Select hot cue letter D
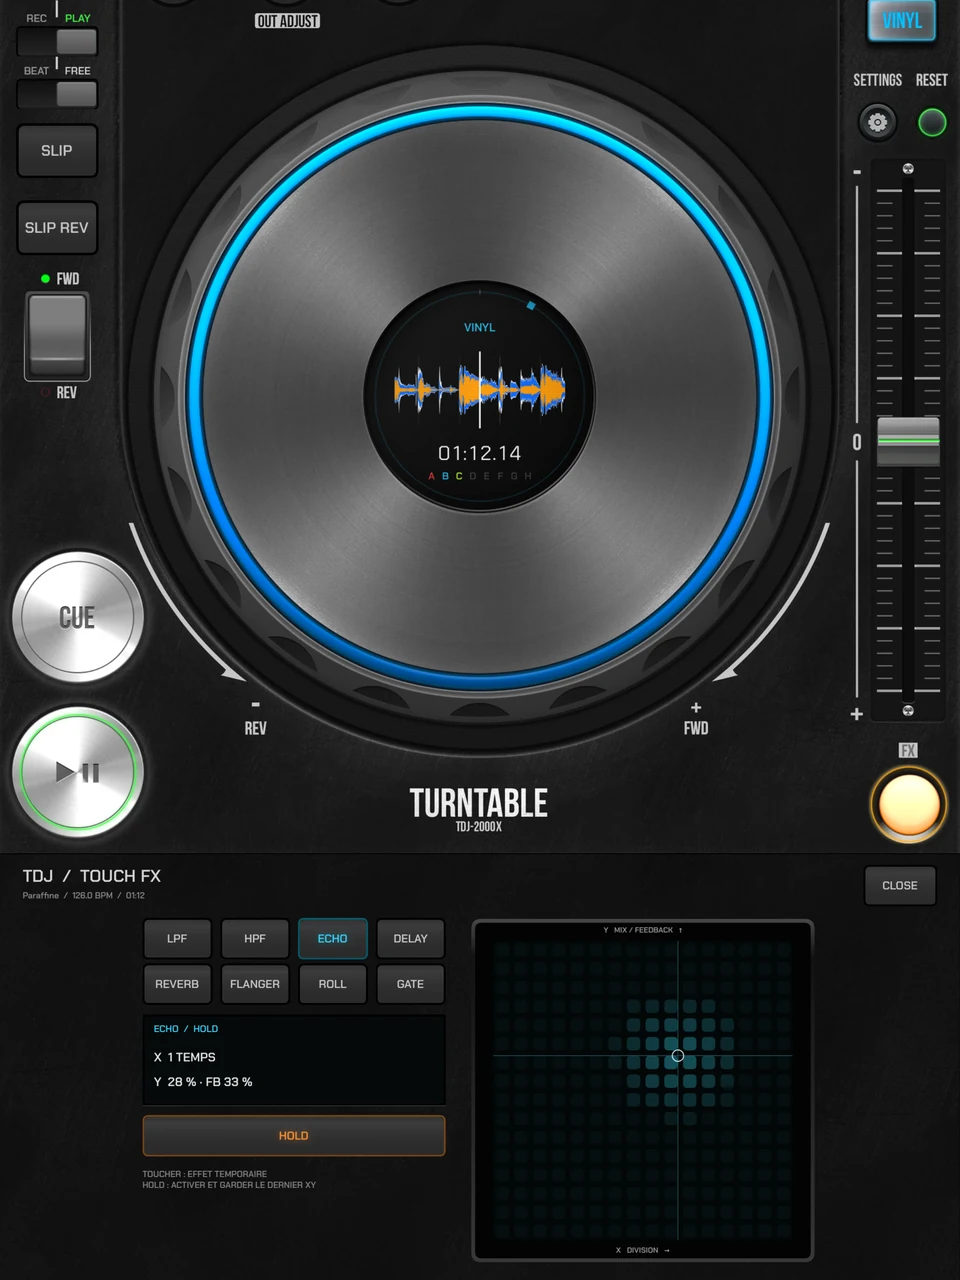960x1280 pixels. 473,476
